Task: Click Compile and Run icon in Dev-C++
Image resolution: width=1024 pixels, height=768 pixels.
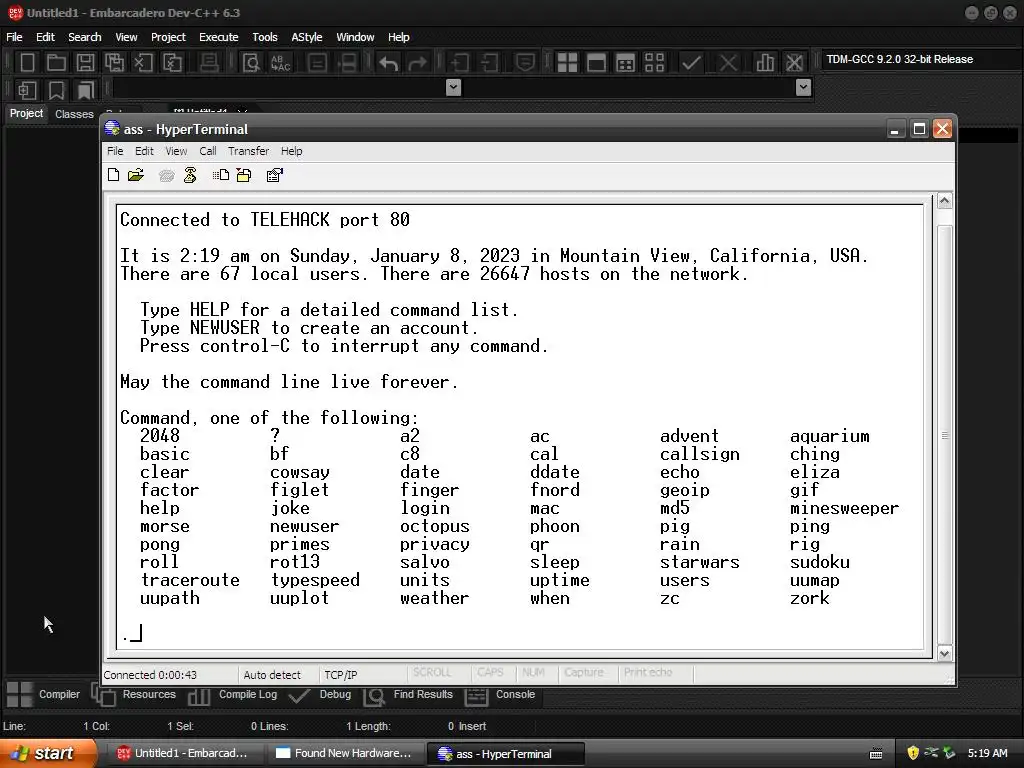Action: coord(625,63)
